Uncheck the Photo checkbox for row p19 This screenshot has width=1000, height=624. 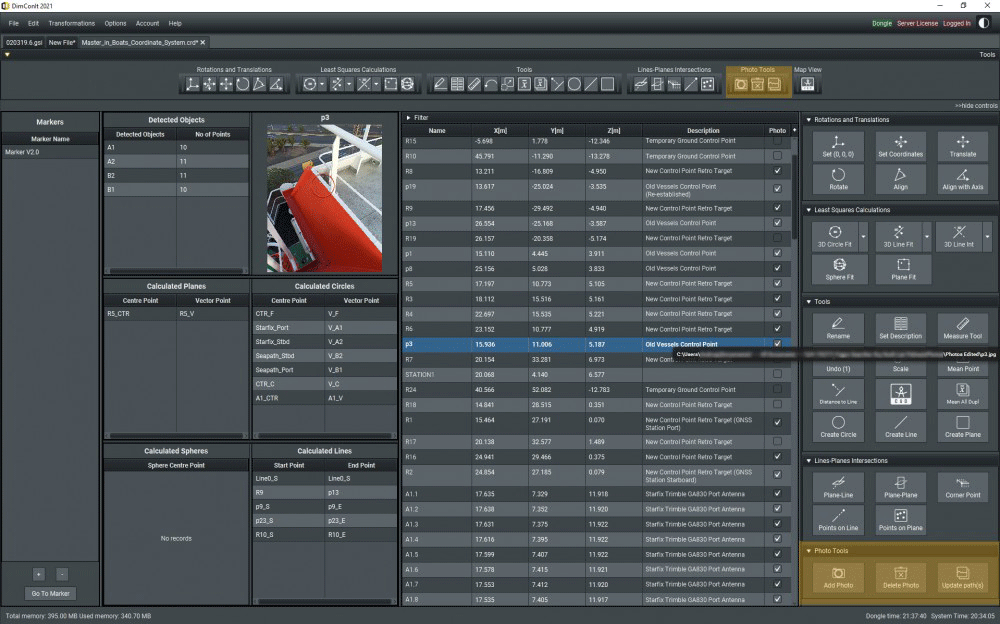(x=778, y=186)
